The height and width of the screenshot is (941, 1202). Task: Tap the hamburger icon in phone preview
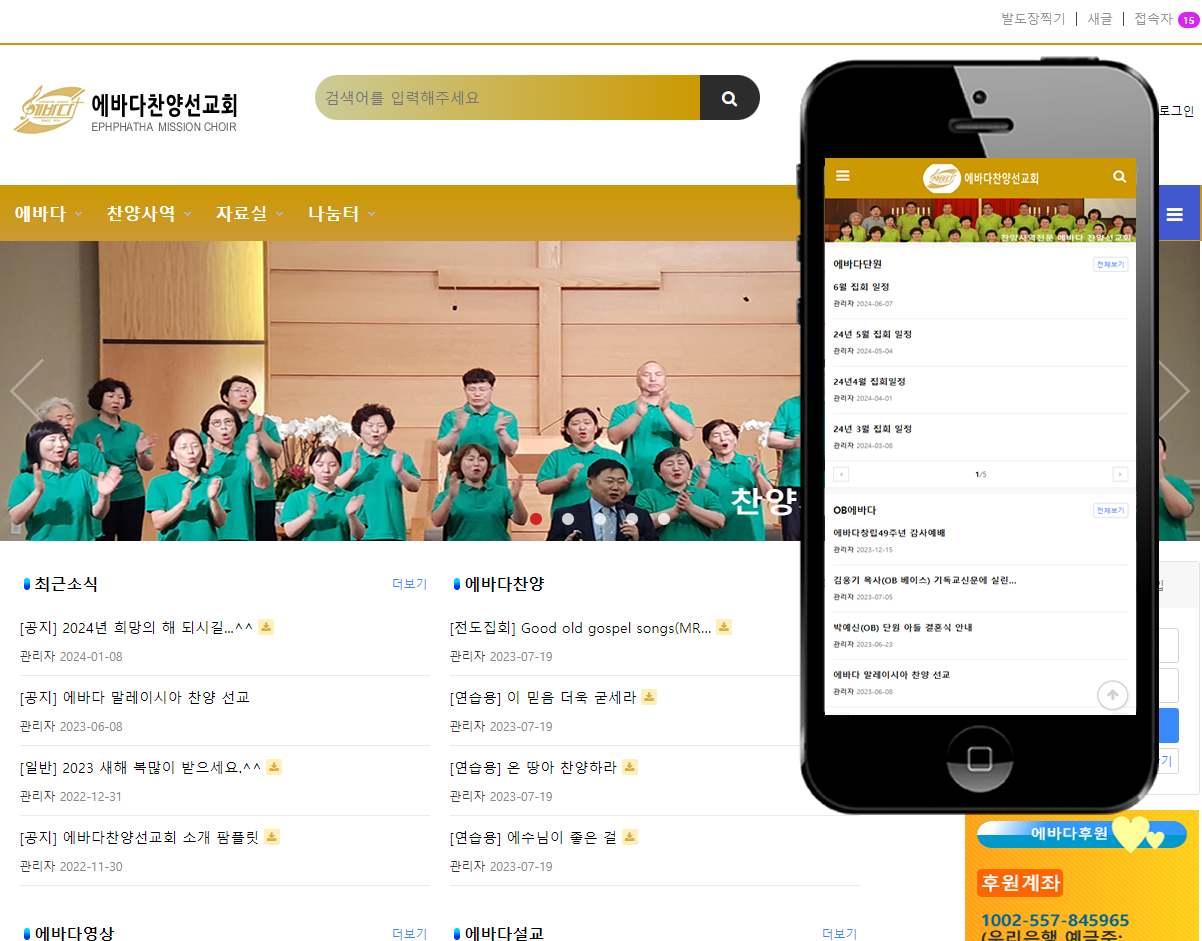(x=843, y=176)
